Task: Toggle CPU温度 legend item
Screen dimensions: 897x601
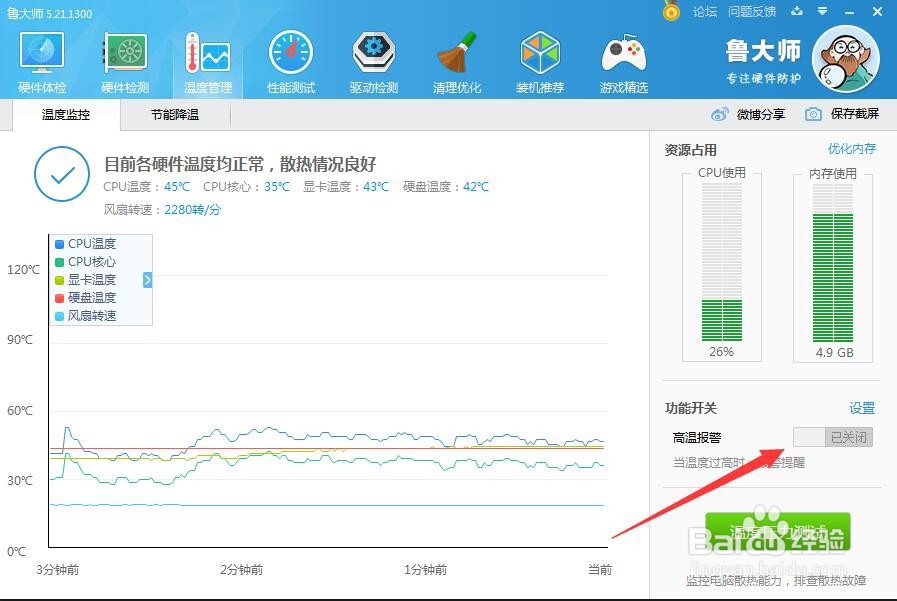Action: click(x=86, y=244)
